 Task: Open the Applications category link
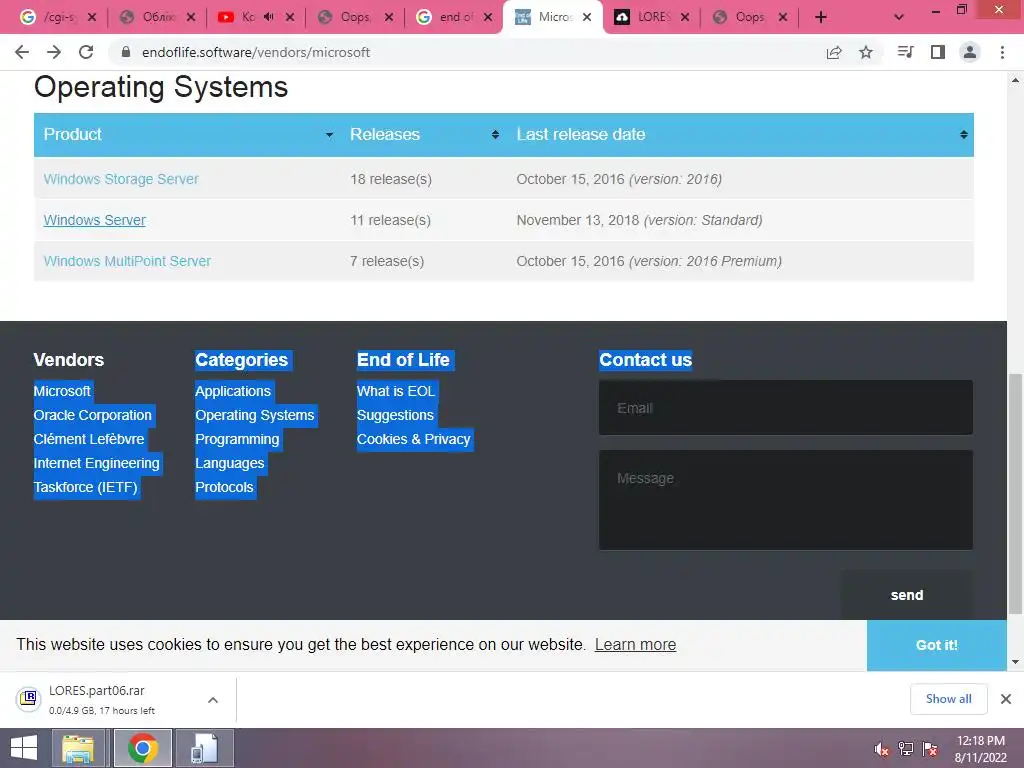pos(233,391)
